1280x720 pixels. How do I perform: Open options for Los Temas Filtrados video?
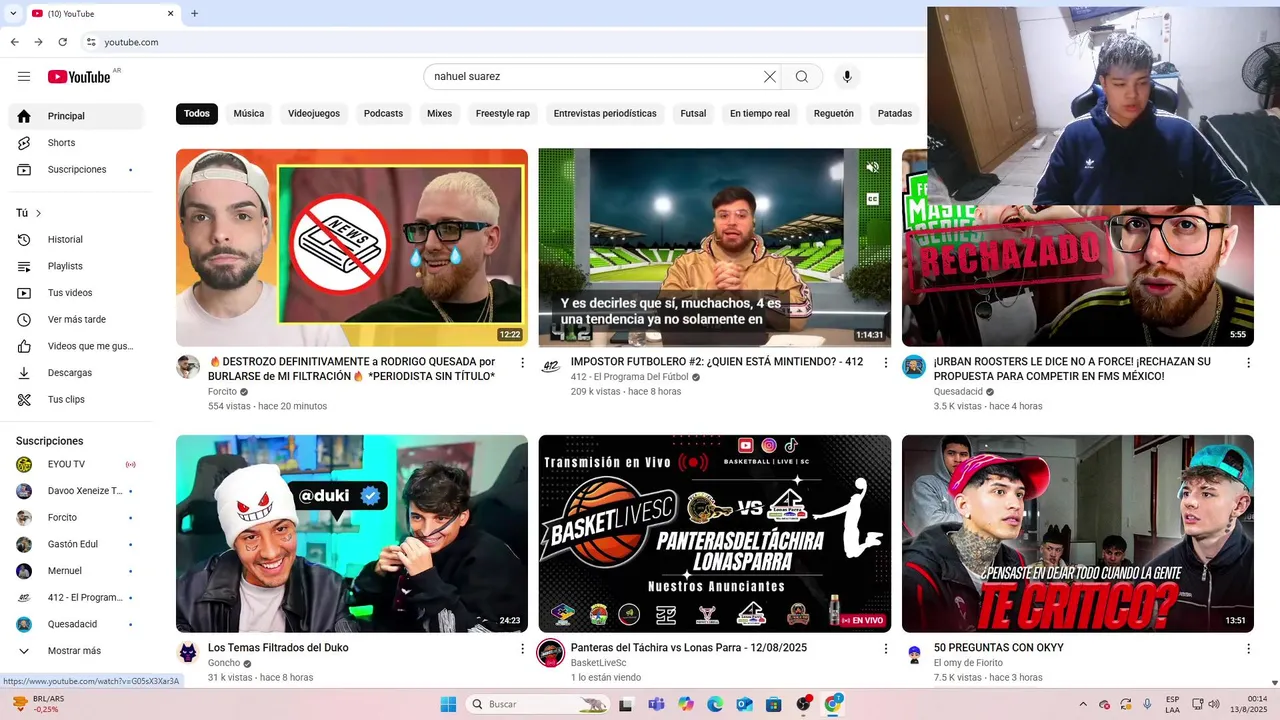522,649
